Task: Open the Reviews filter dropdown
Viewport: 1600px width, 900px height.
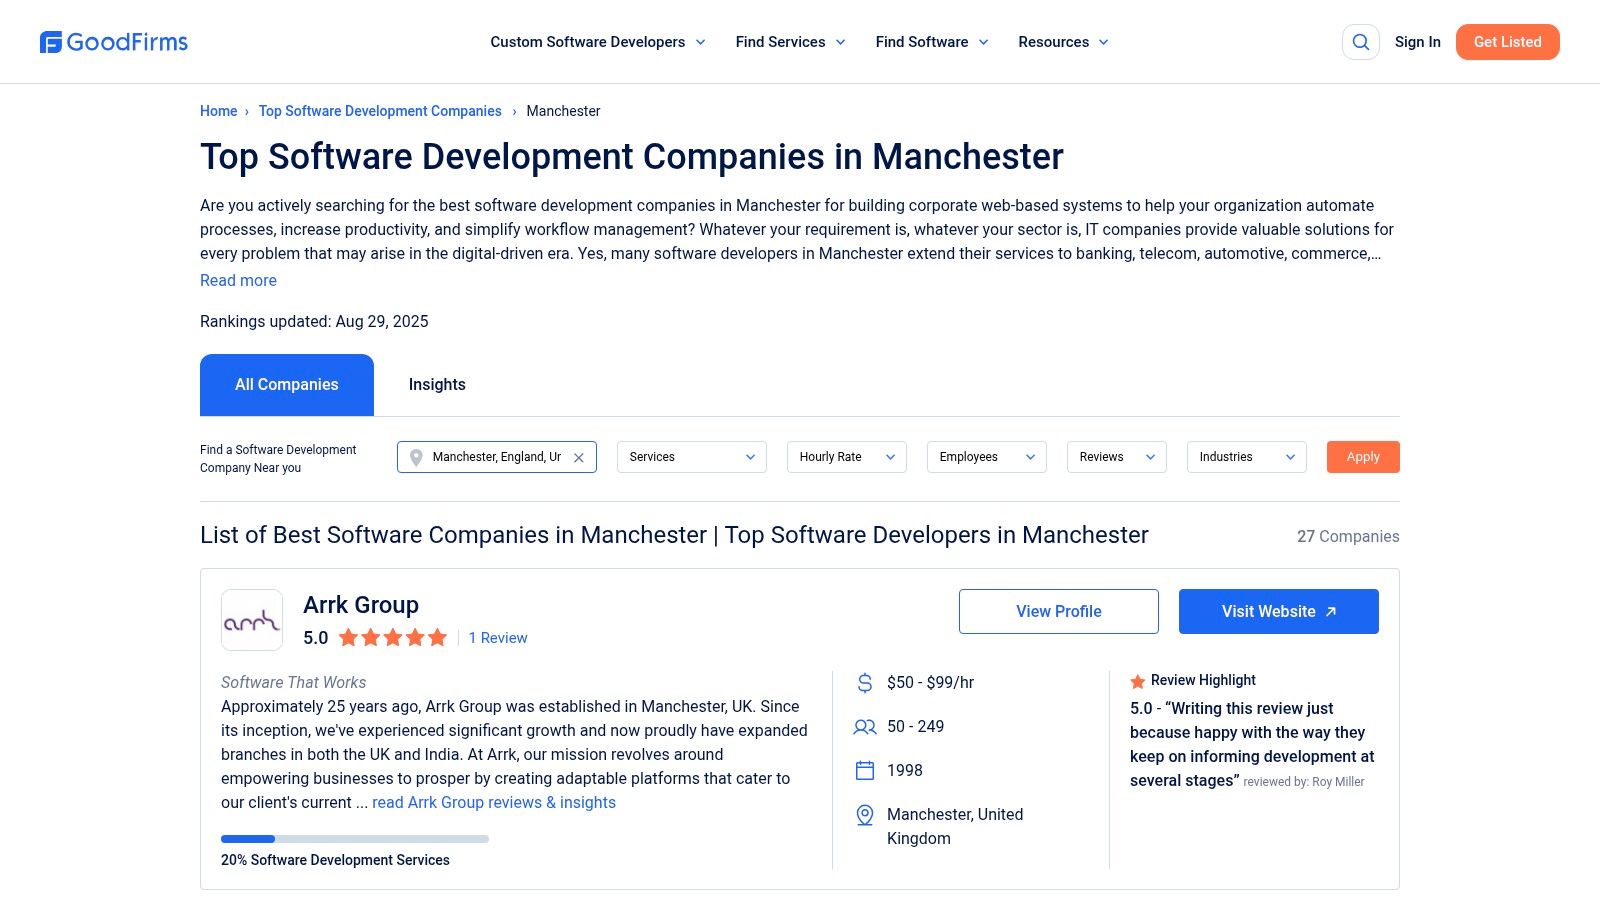Action: pyautogui.click(x=1117, y=457)
